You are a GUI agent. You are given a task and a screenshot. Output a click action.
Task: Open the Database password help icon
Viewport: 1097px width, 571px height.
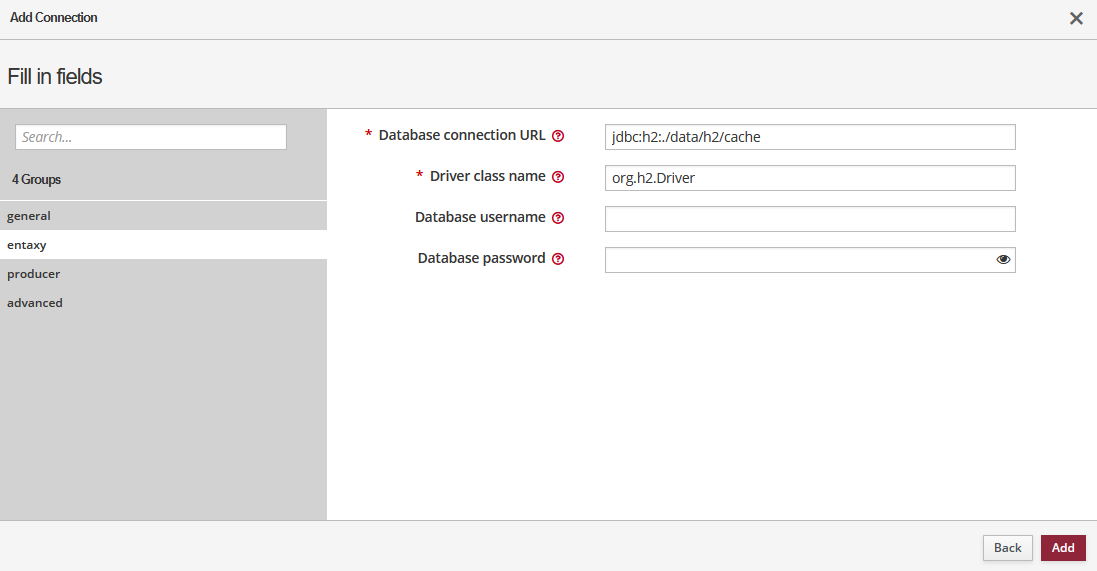click(558, 259)
